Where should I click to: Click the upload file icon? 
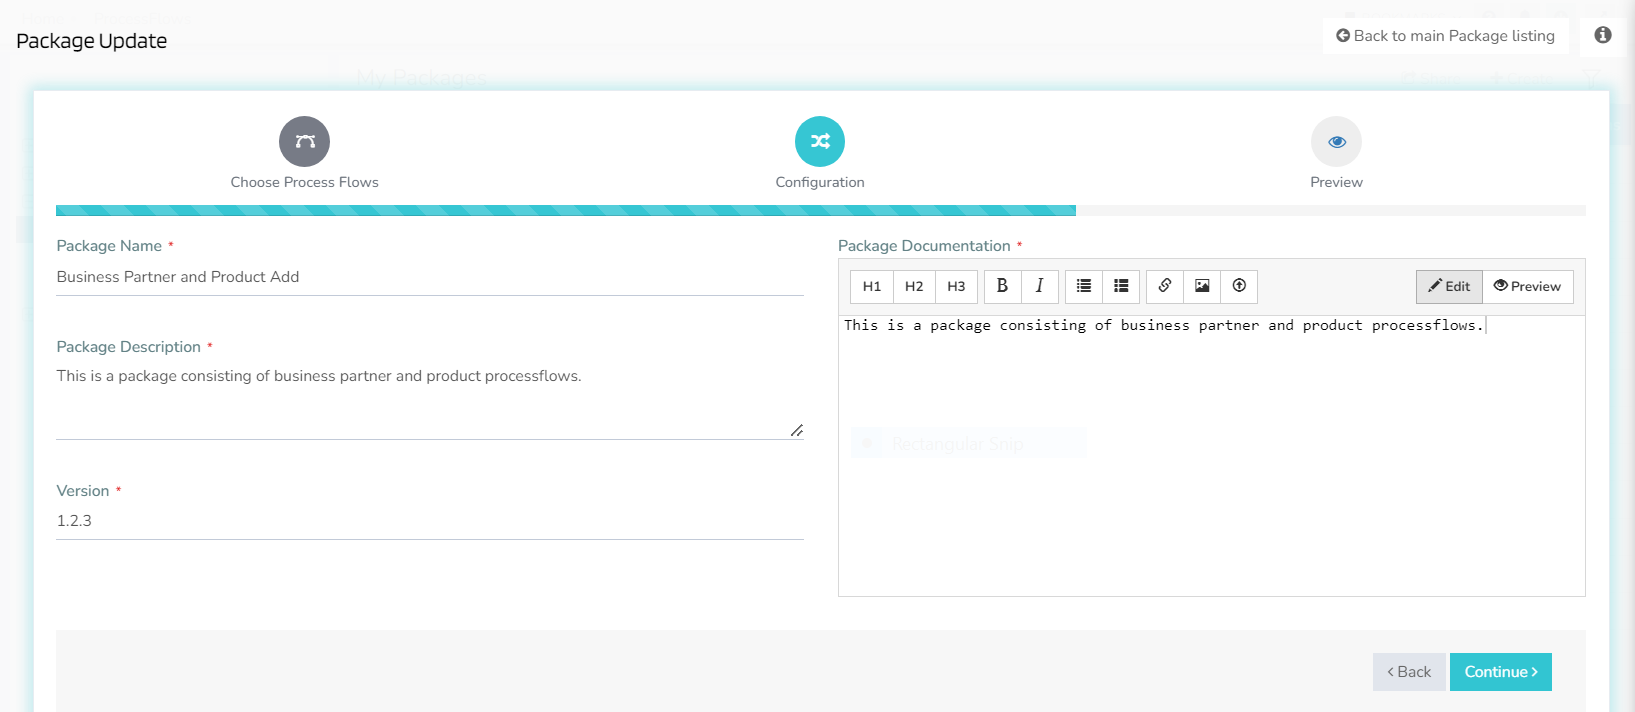1239,286
